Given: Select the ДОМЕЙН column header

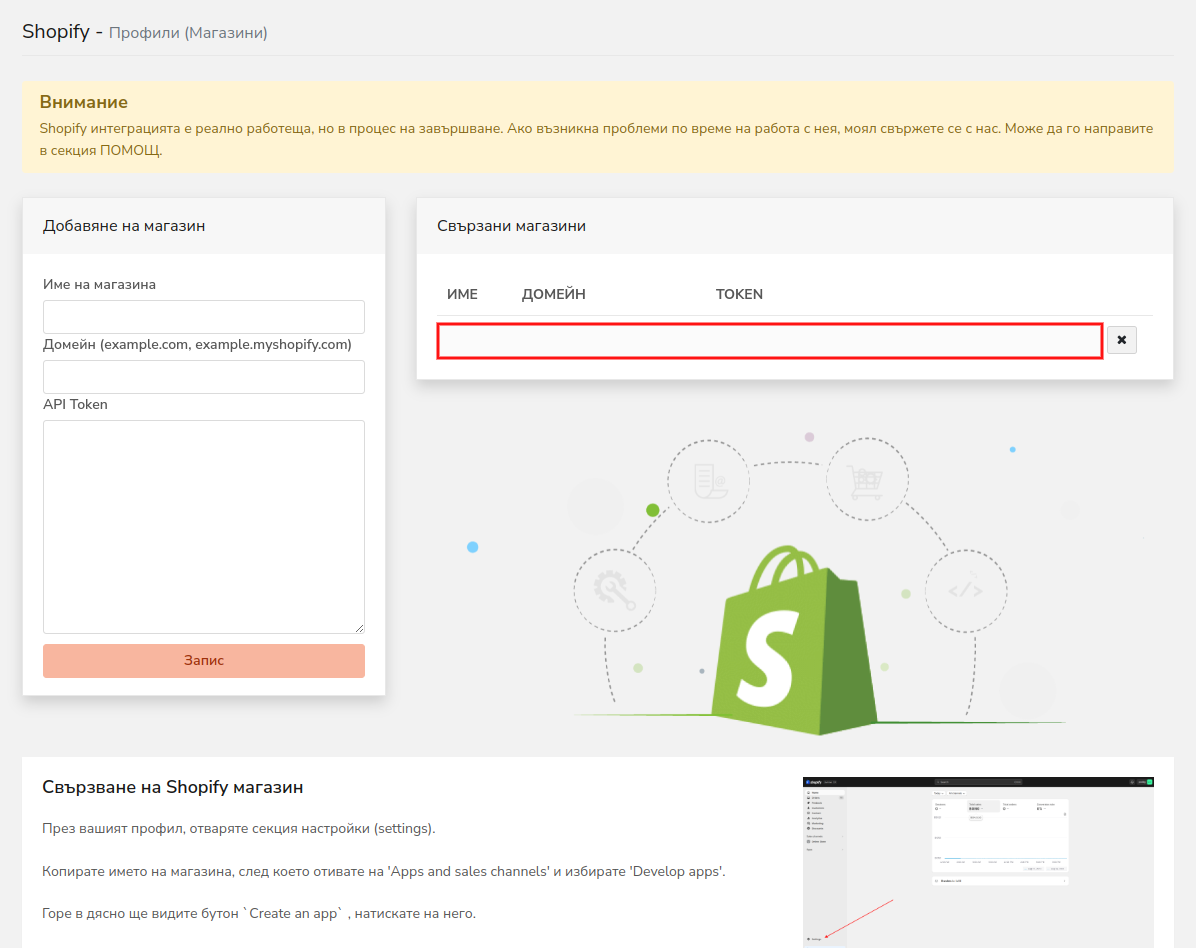Looking at the screenshot, I should click(554, 294).
